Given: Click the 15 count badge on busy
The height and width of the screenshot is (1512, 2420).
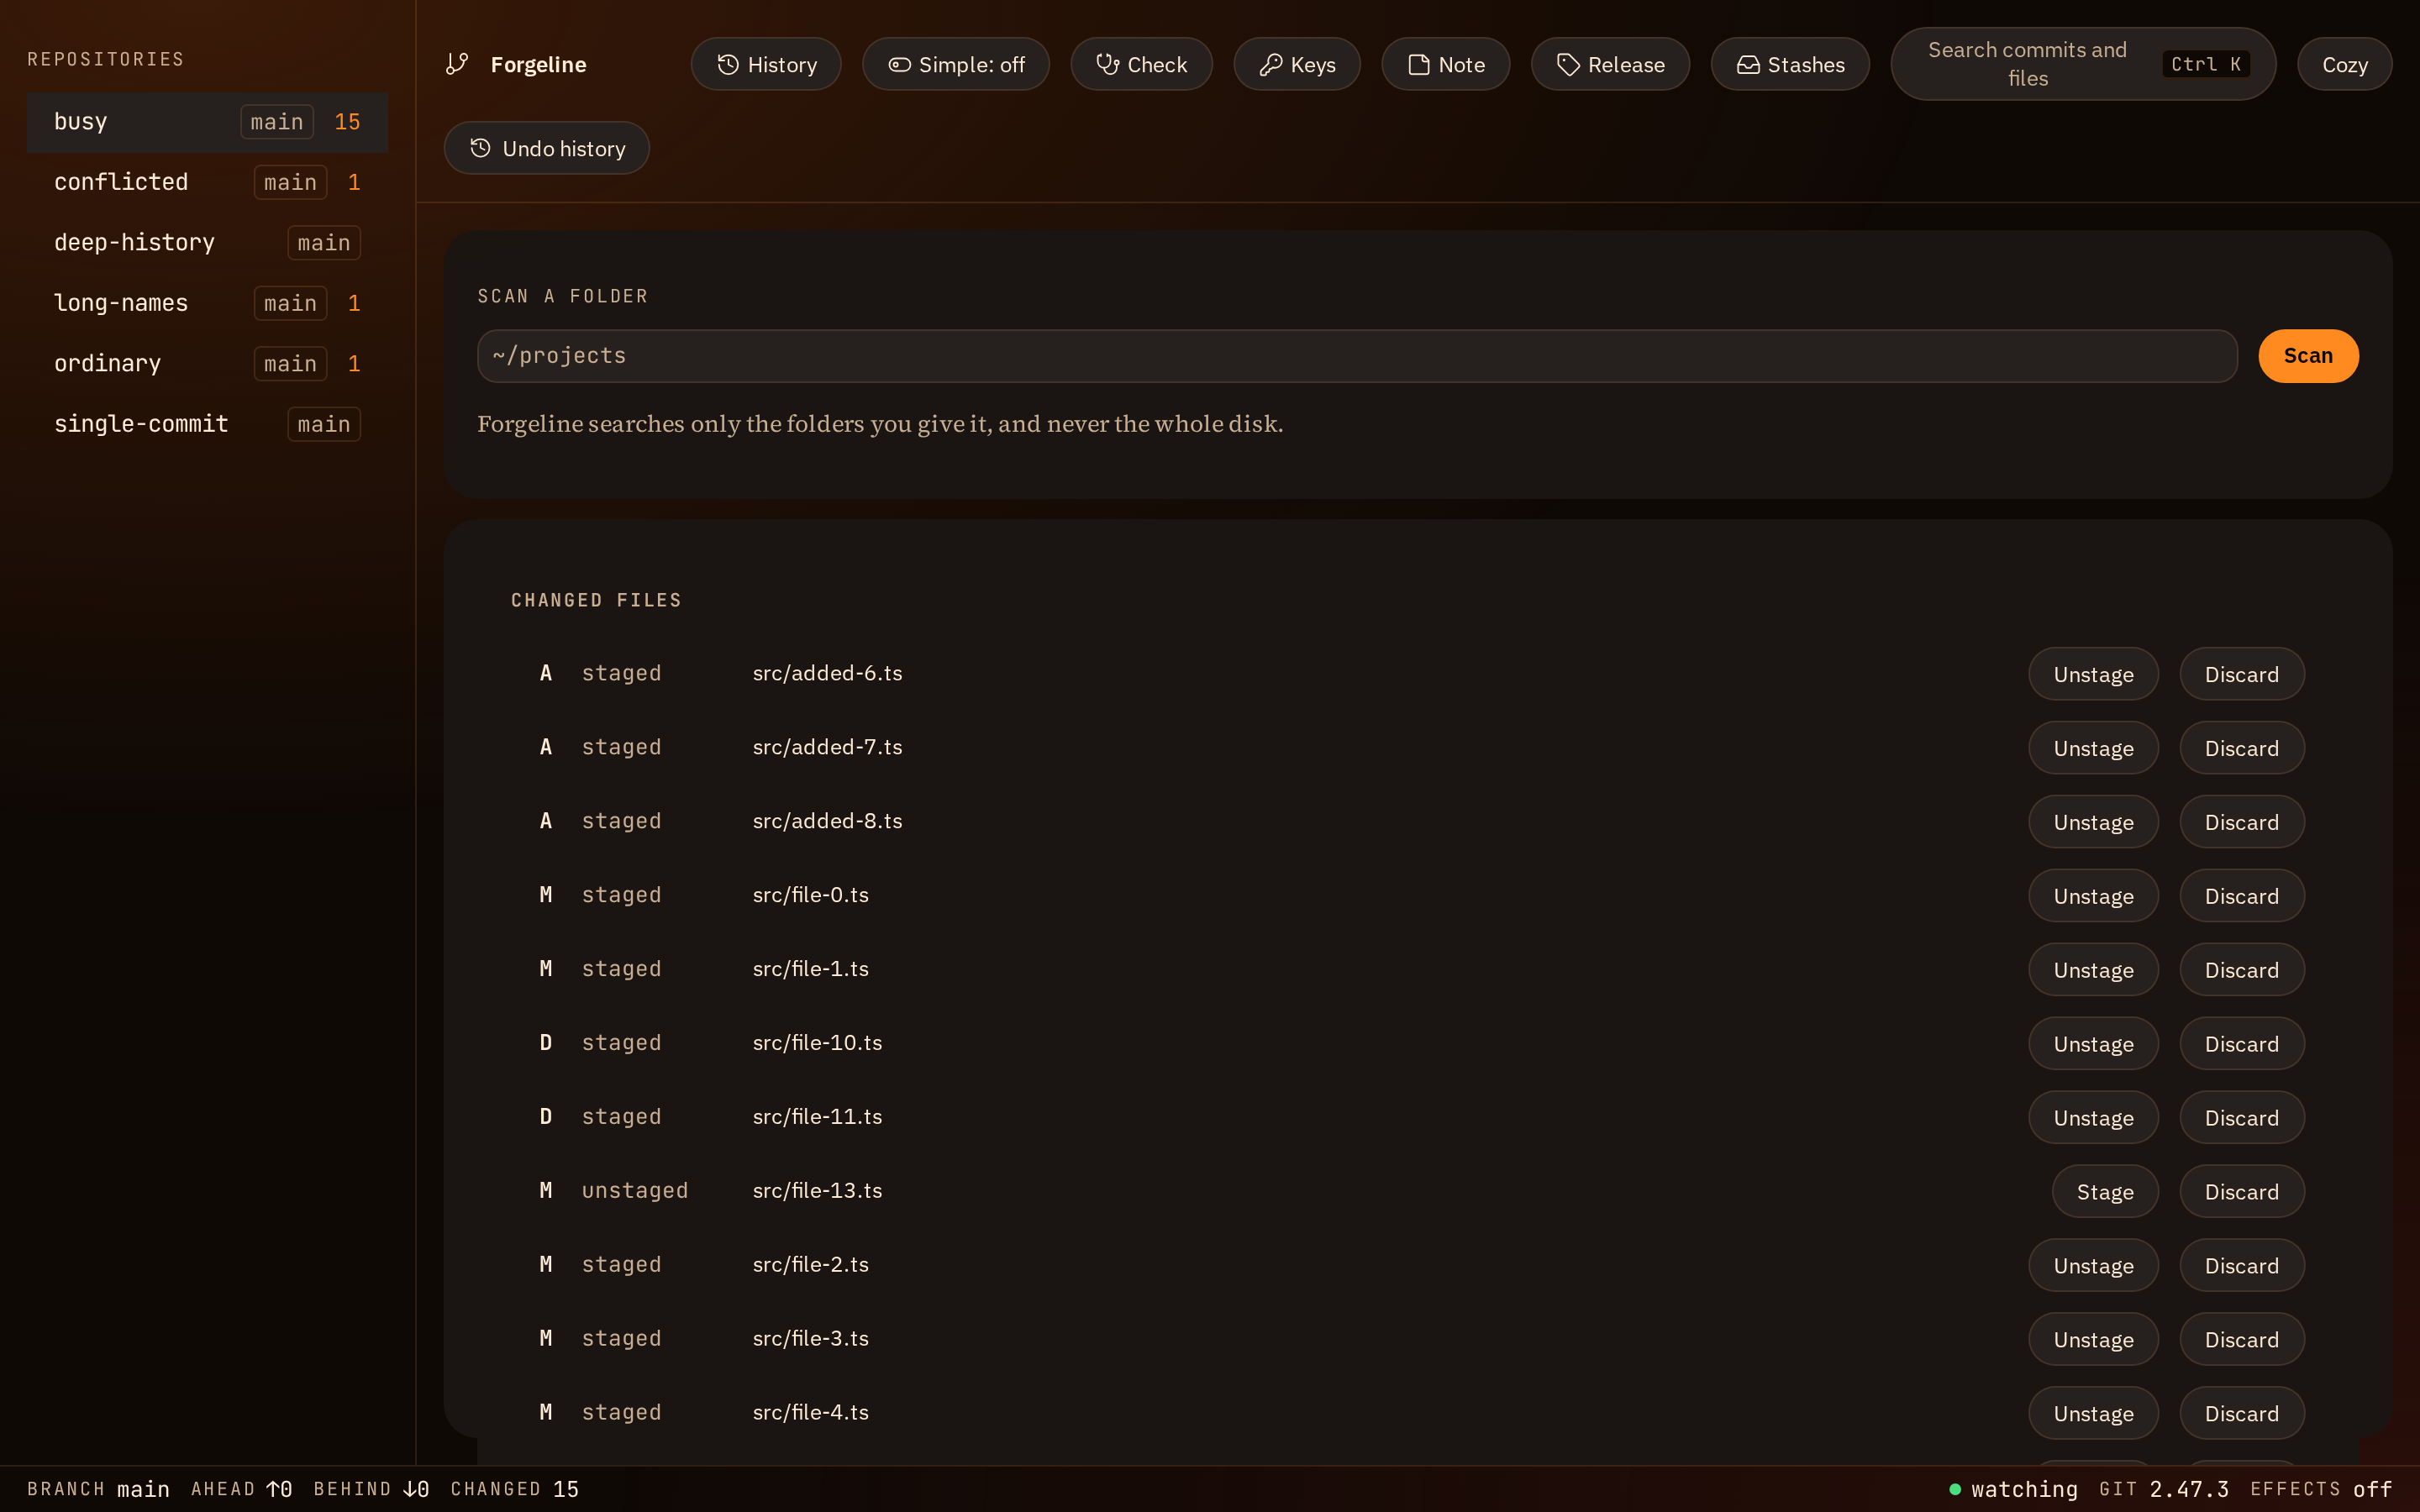Looking at the screenshot, I should pos(347,122).
